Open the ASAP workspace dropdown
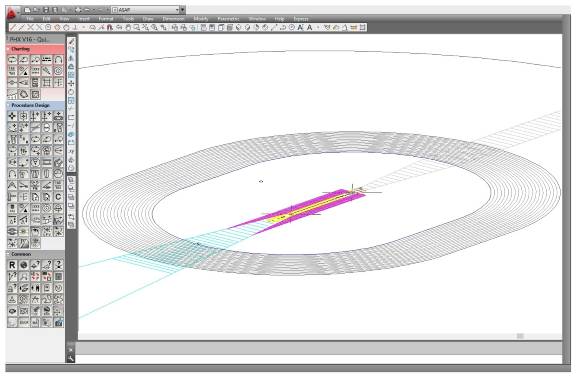Image resolution: width=580 pixels, height=383 pixels. pyautogui.click(x=145, y=10)
